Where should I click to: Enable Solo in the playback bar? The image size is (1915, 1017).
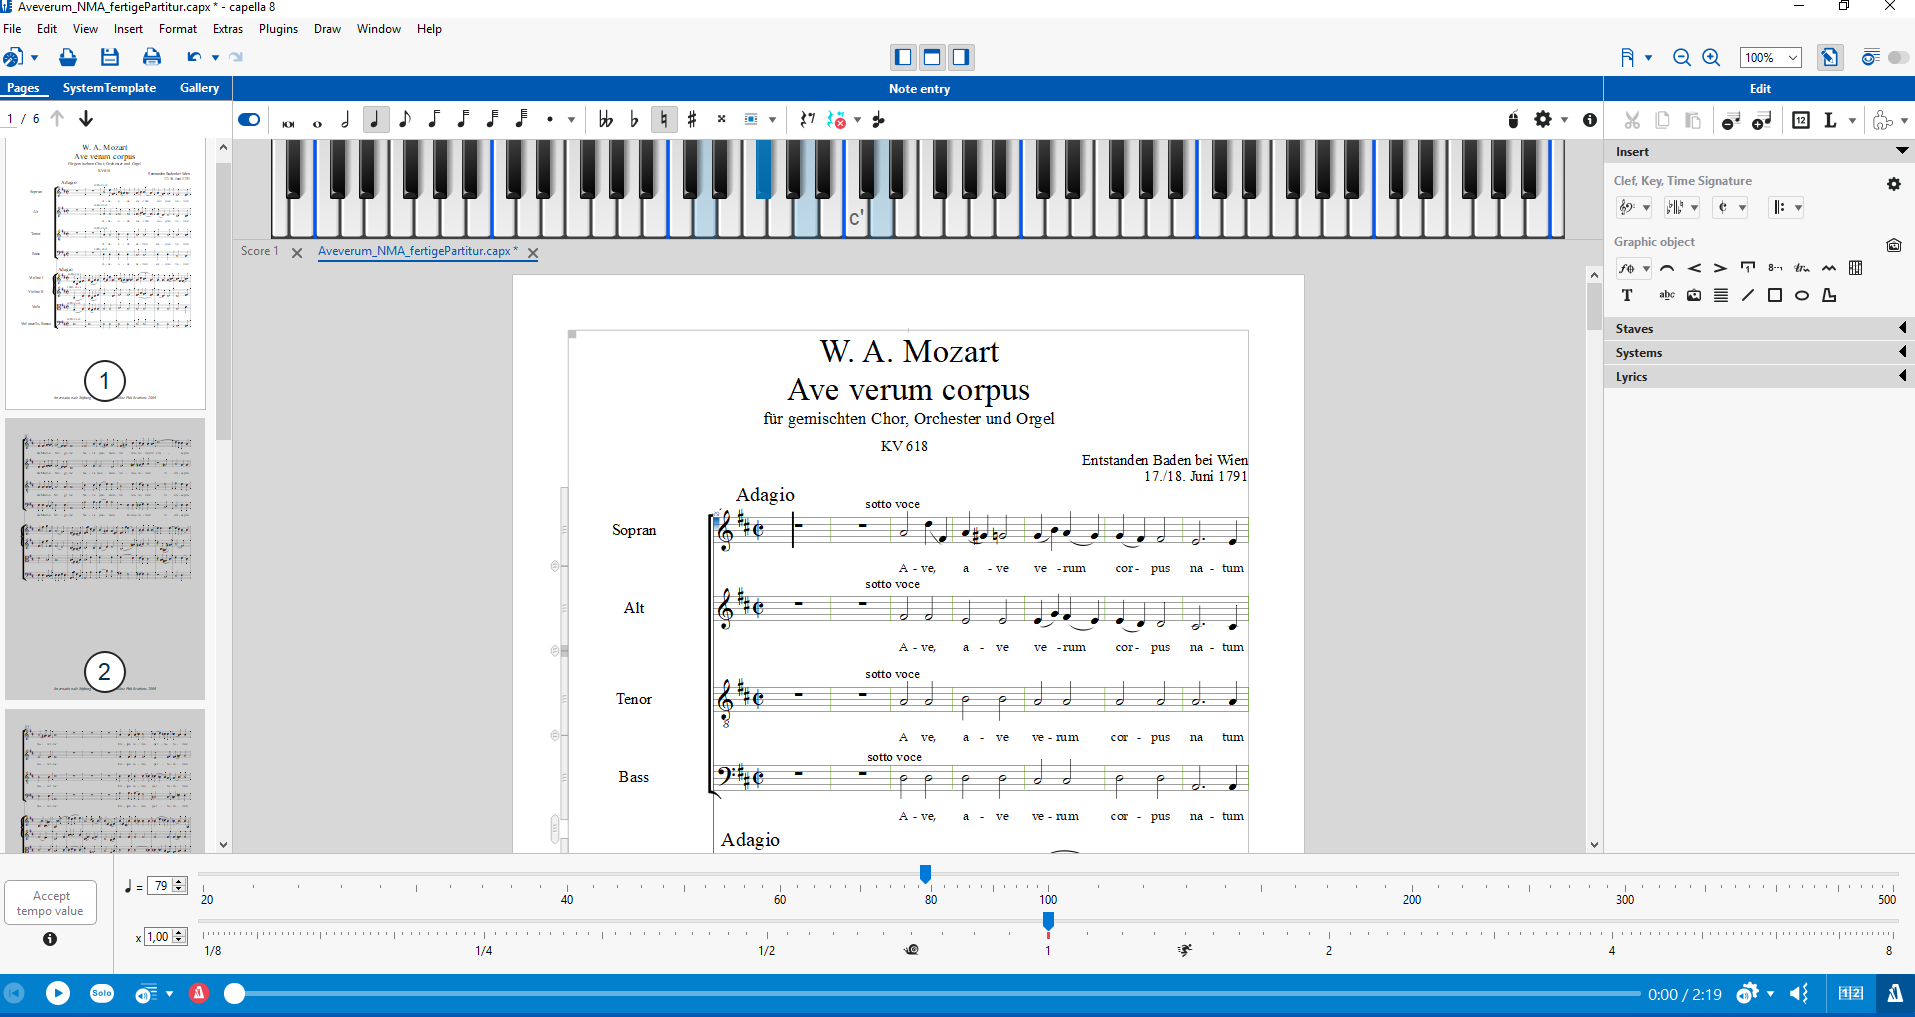(x=100, y=993)
